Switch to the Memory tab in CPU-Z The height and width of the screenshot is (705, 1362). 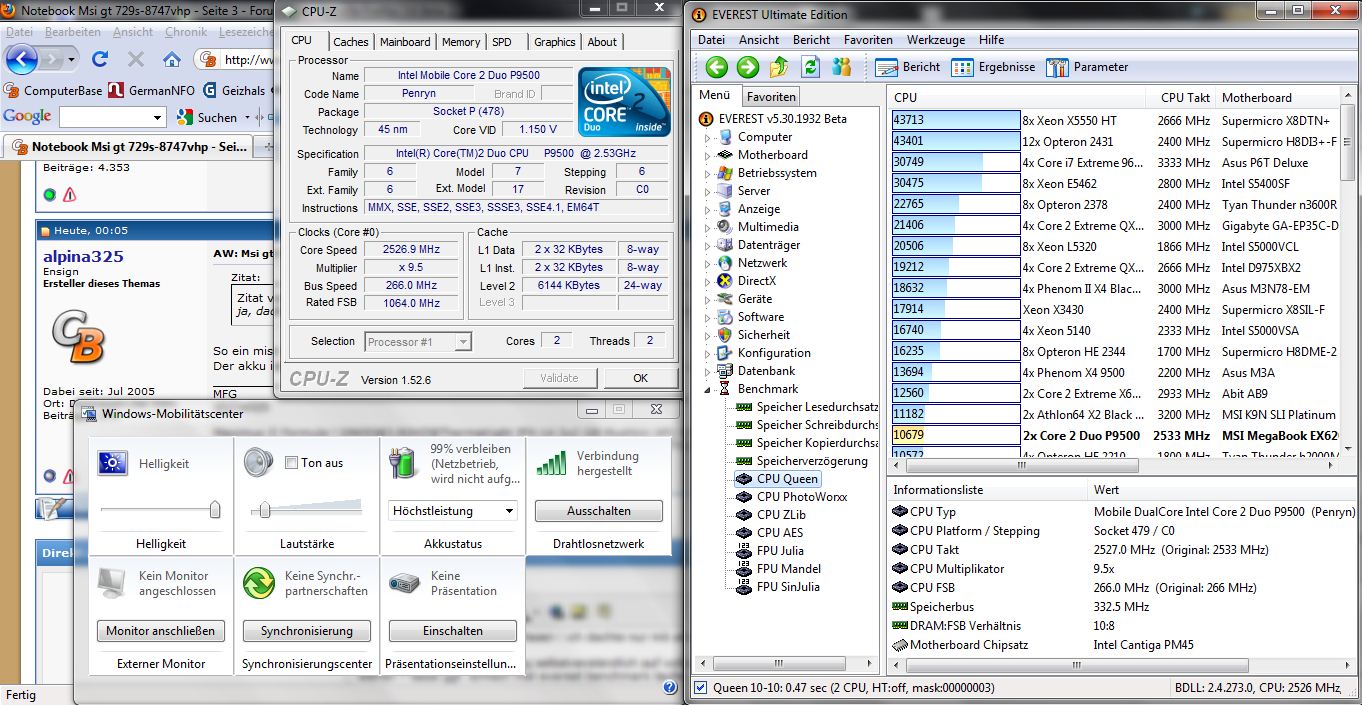tap(461, 42)
